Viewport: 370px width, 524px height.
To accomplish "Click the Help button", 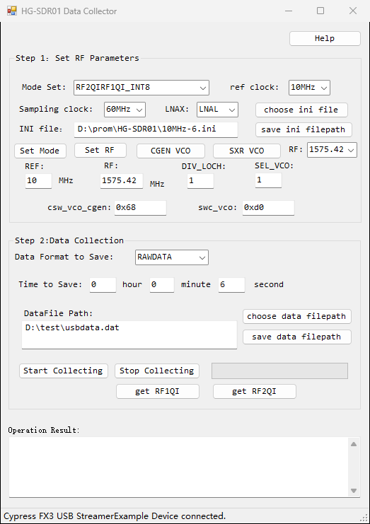I will pyautogui.click(x=325, y=38).
